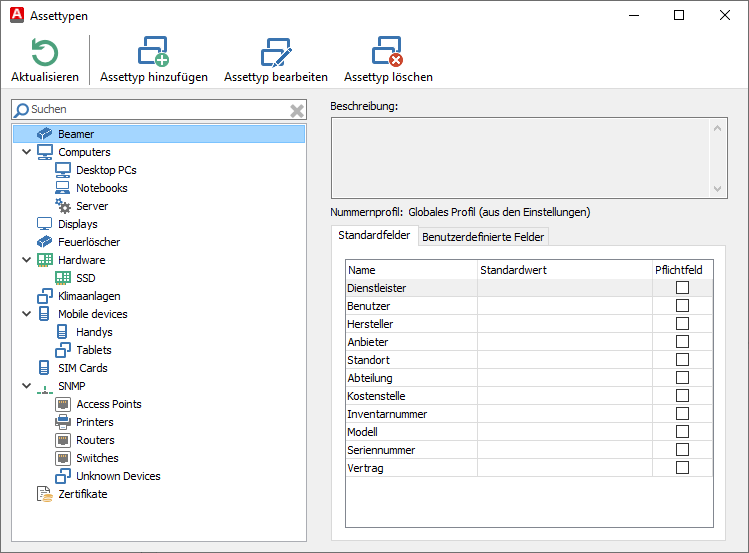Select the Desktop PCs icon
749x553 pixels.
63,170
